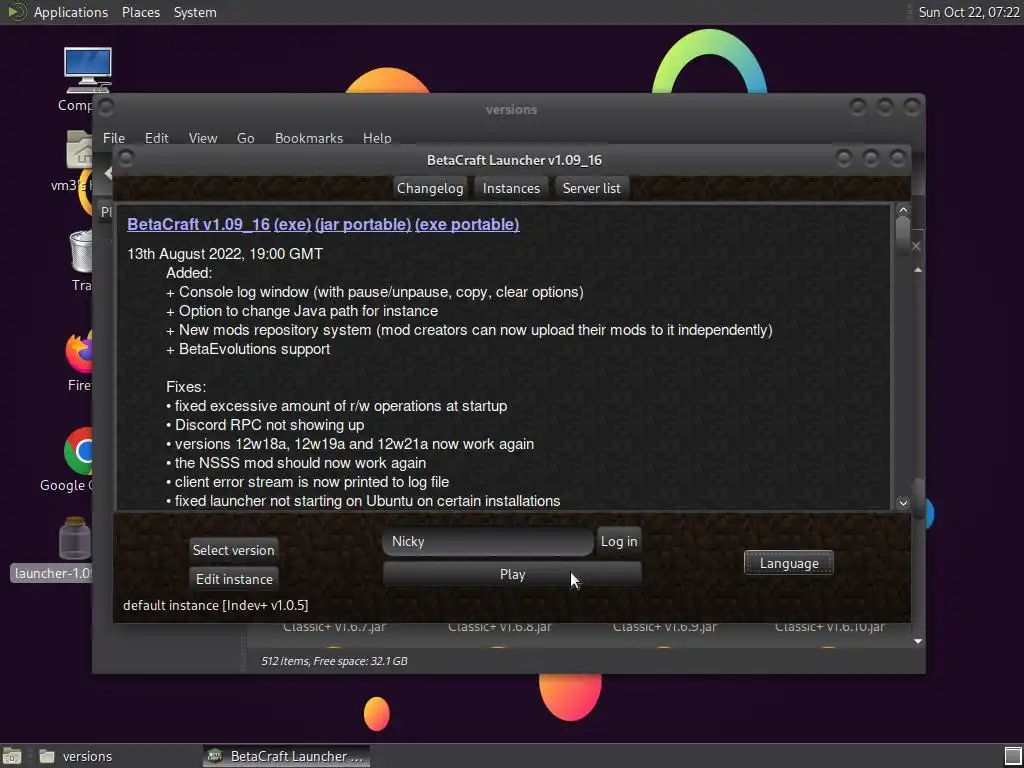The height and width of the screenshot is (768, 1024).
Task: Select Classic+ v1.6.7.jar in versions window
Action: [334, 626]
